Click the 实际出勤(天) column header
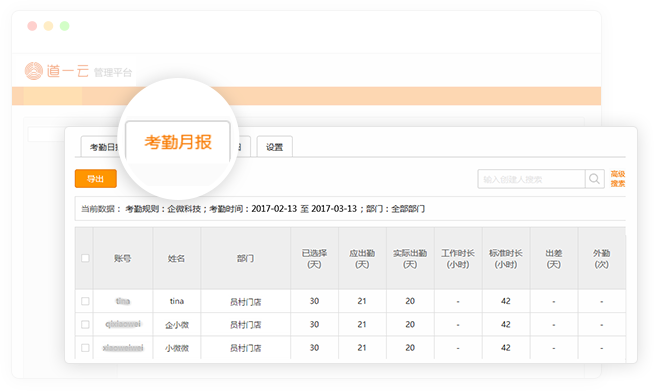 410,258
